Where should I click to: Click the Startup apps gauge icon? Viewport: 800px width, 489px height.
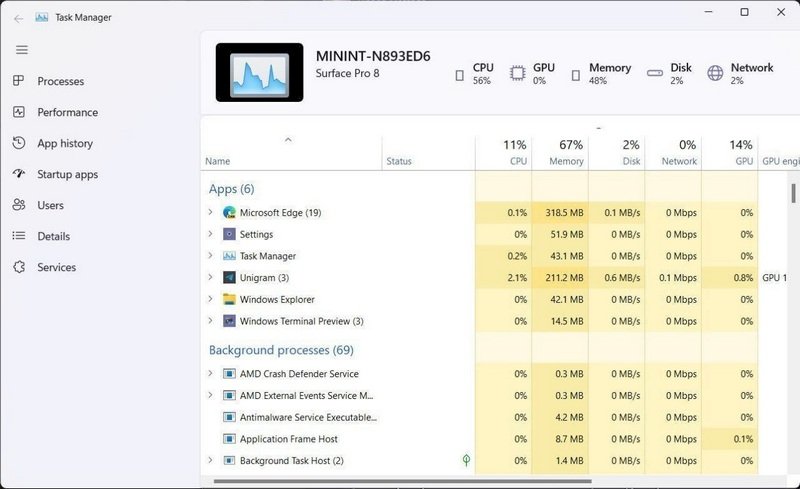tap(19, 174)
